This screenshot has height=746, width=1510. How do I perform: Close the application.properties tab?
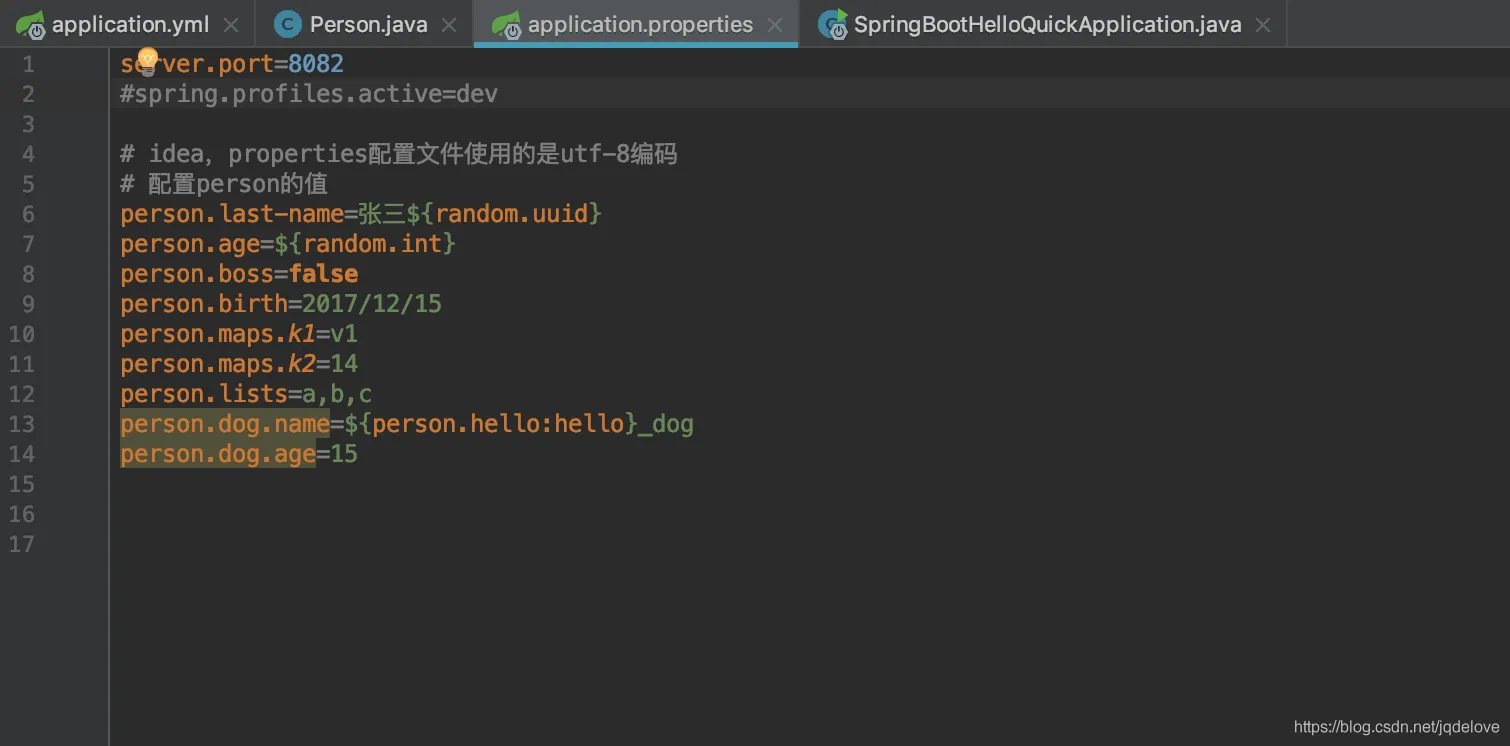tap(775, 25)
